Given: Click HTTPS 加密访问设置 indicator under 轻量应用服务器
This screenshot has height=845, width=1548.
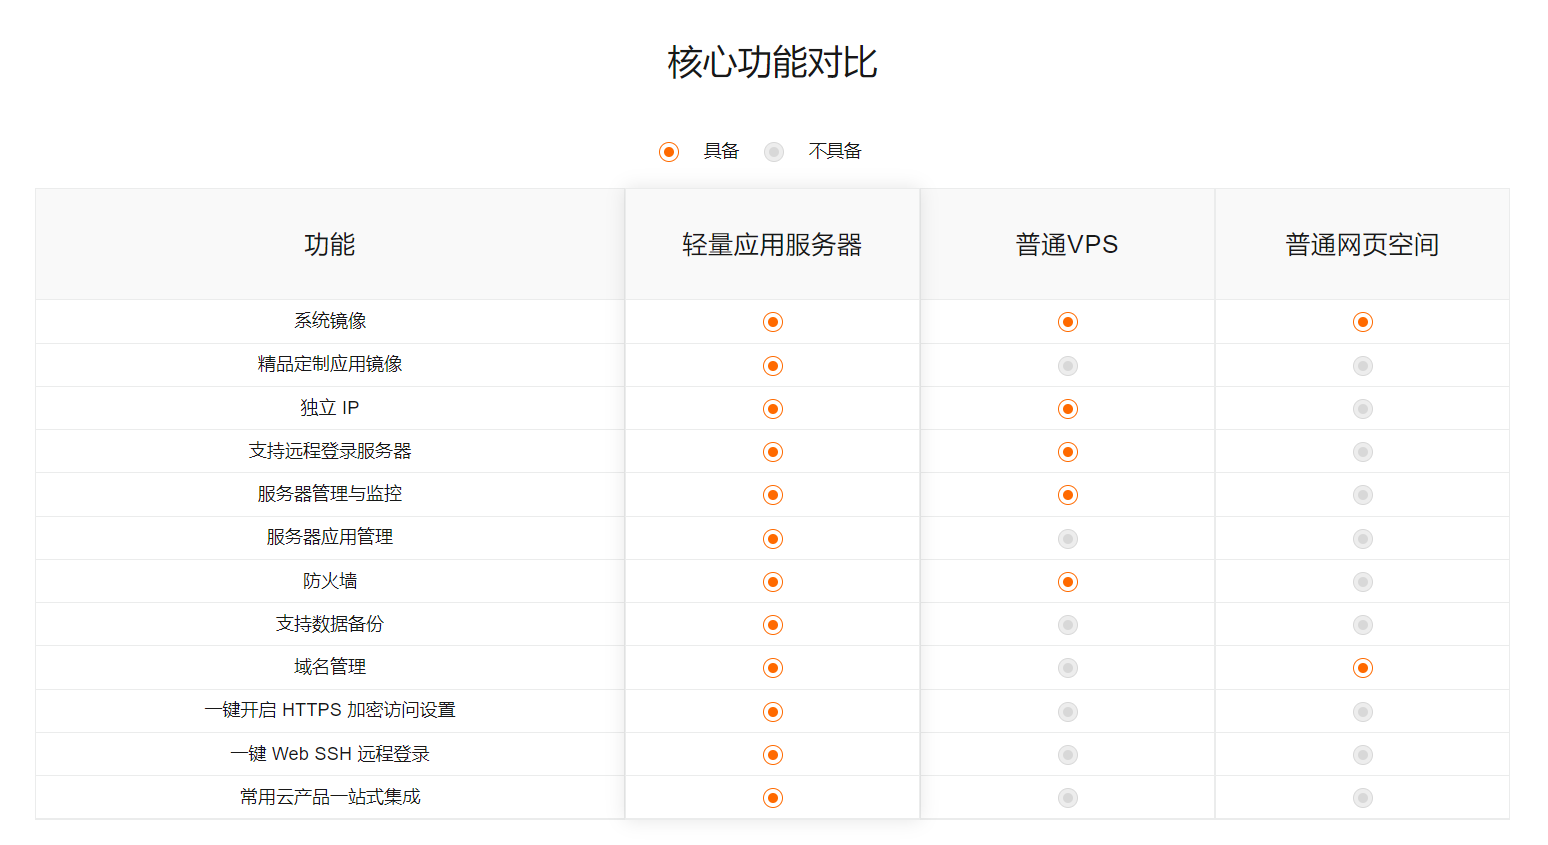Looking at the screenshot, I should 773,712.
